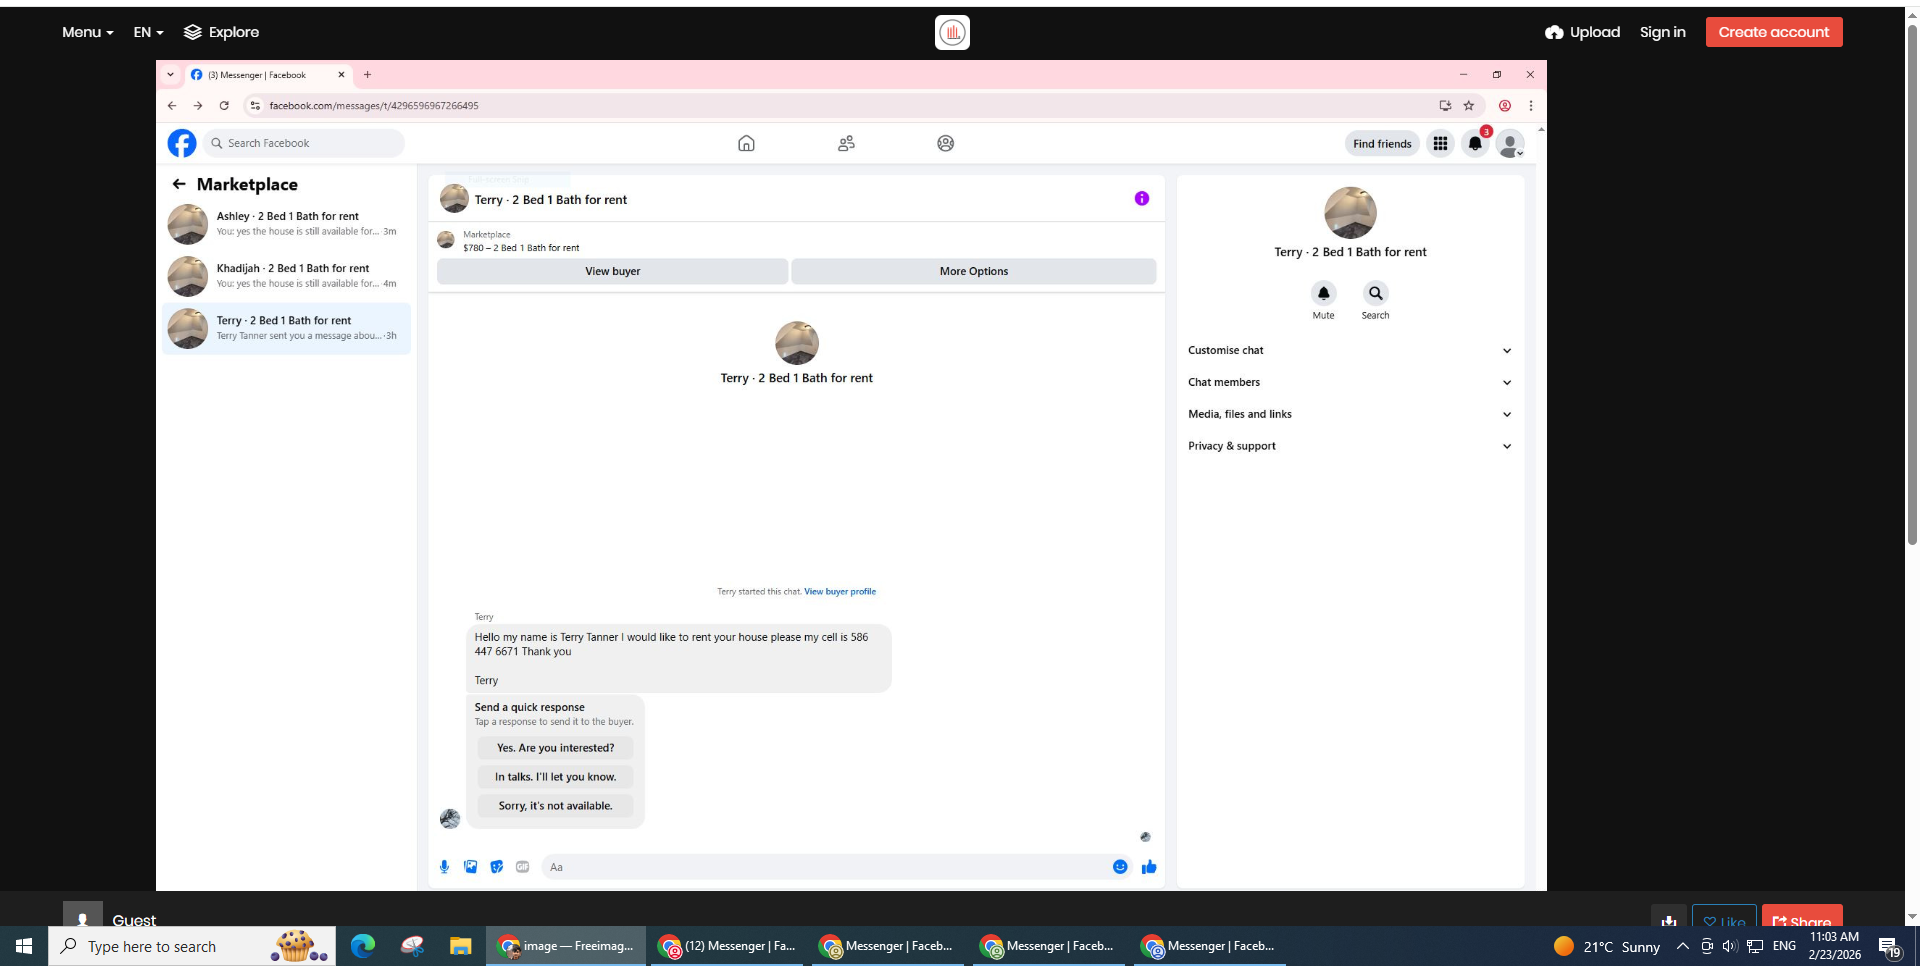Image resolution: width=1920 pixels, height=966 pixels.
Task: Click the Freeimage site logo
Action: click(952, 32)
